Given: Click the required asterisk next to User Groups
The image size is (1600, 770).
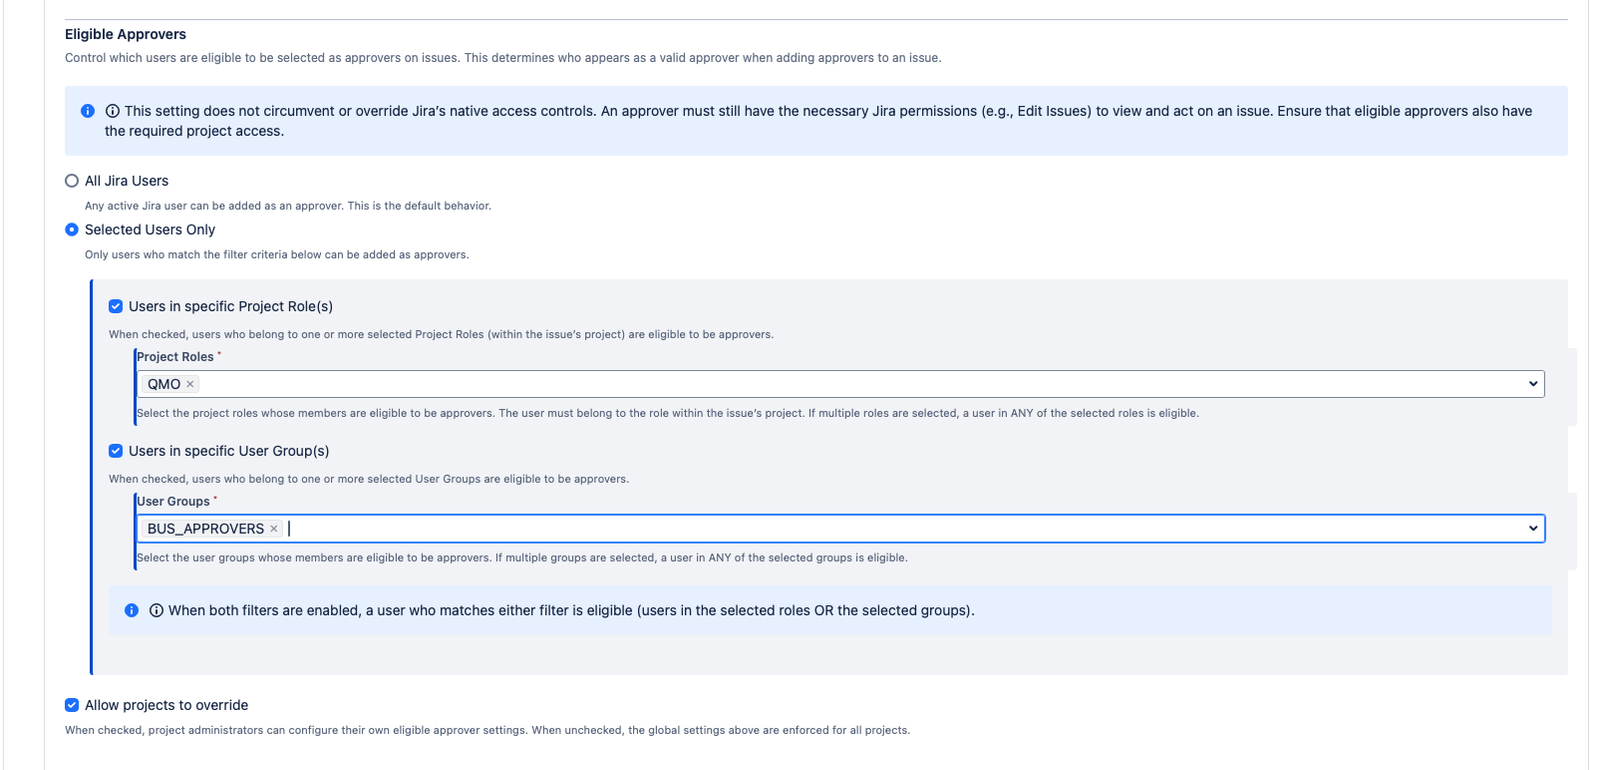Looking at the screenshot, I should click(216, 496).
